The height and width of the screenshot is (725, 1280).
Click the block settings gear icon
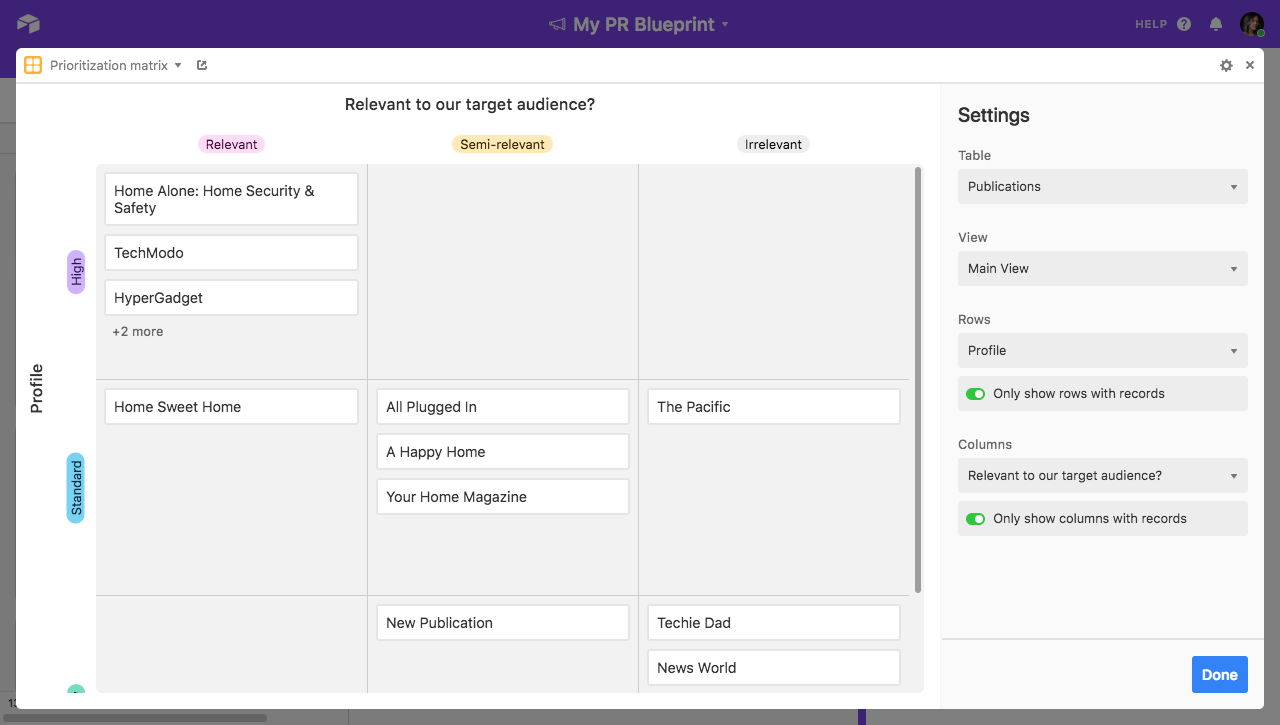click(1226, 65)
